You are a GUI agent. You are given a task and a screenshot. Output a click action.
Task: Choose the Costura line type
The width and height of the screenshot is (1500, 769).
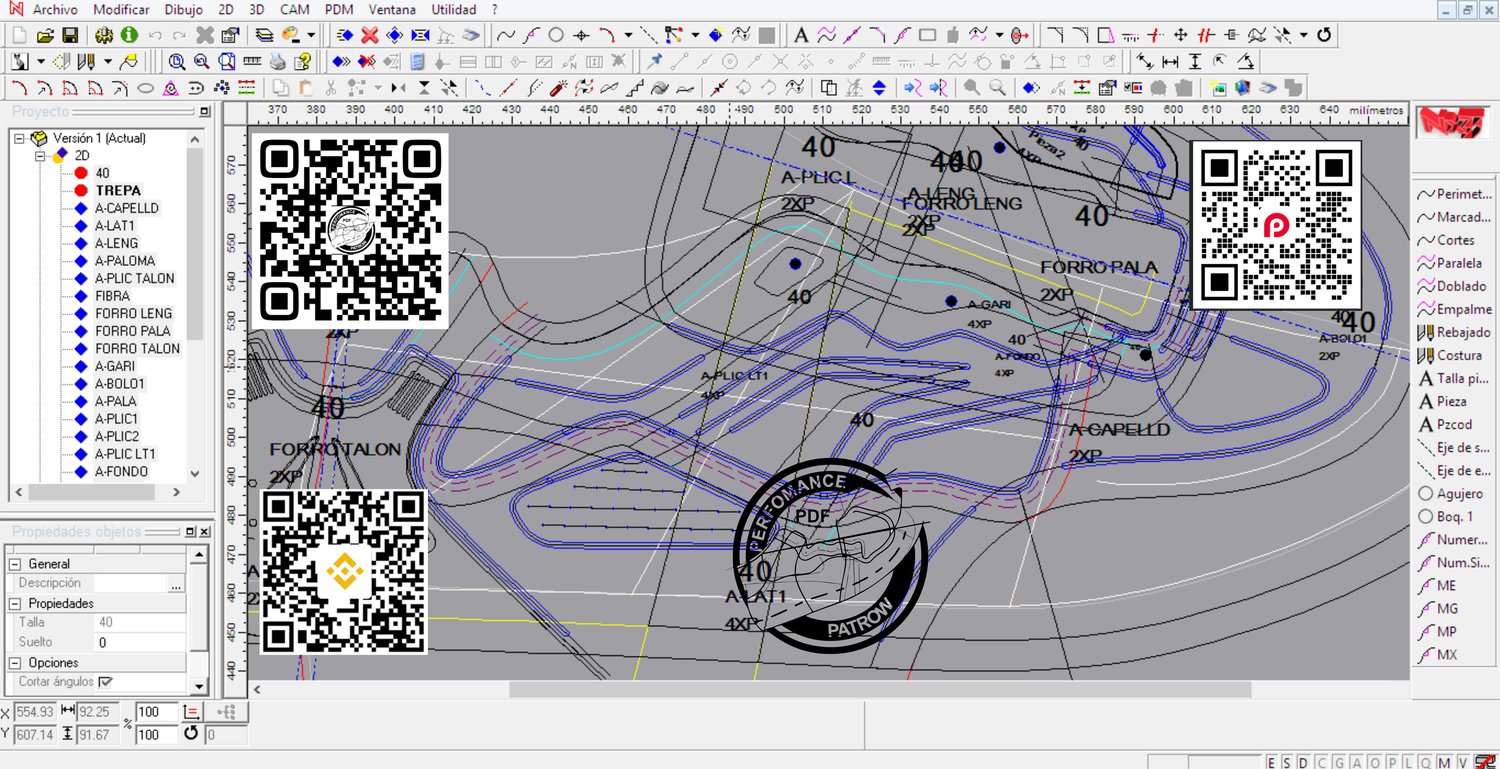(x=1450, y=355)
